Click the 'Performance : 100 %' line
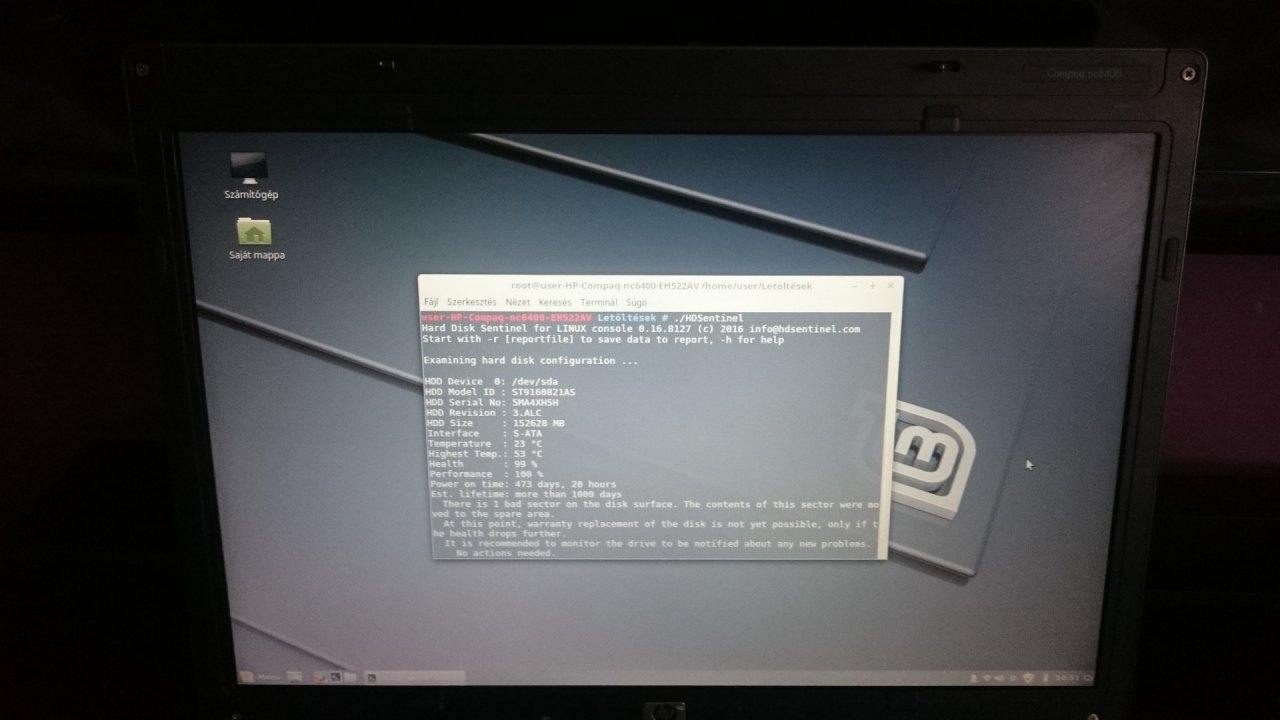 coord(486,474)
